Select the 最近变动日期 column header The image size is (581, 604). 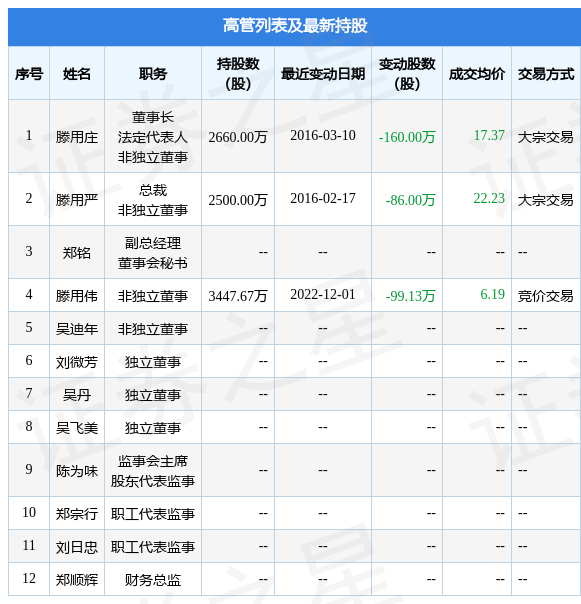[323, 73]
